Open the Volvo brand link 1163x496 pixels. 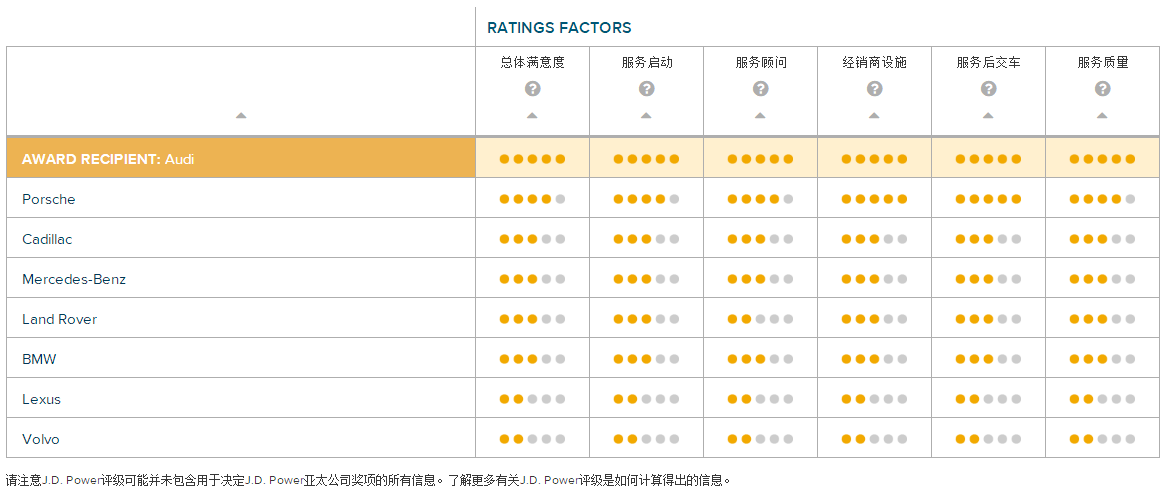click(x=41, y=440)
